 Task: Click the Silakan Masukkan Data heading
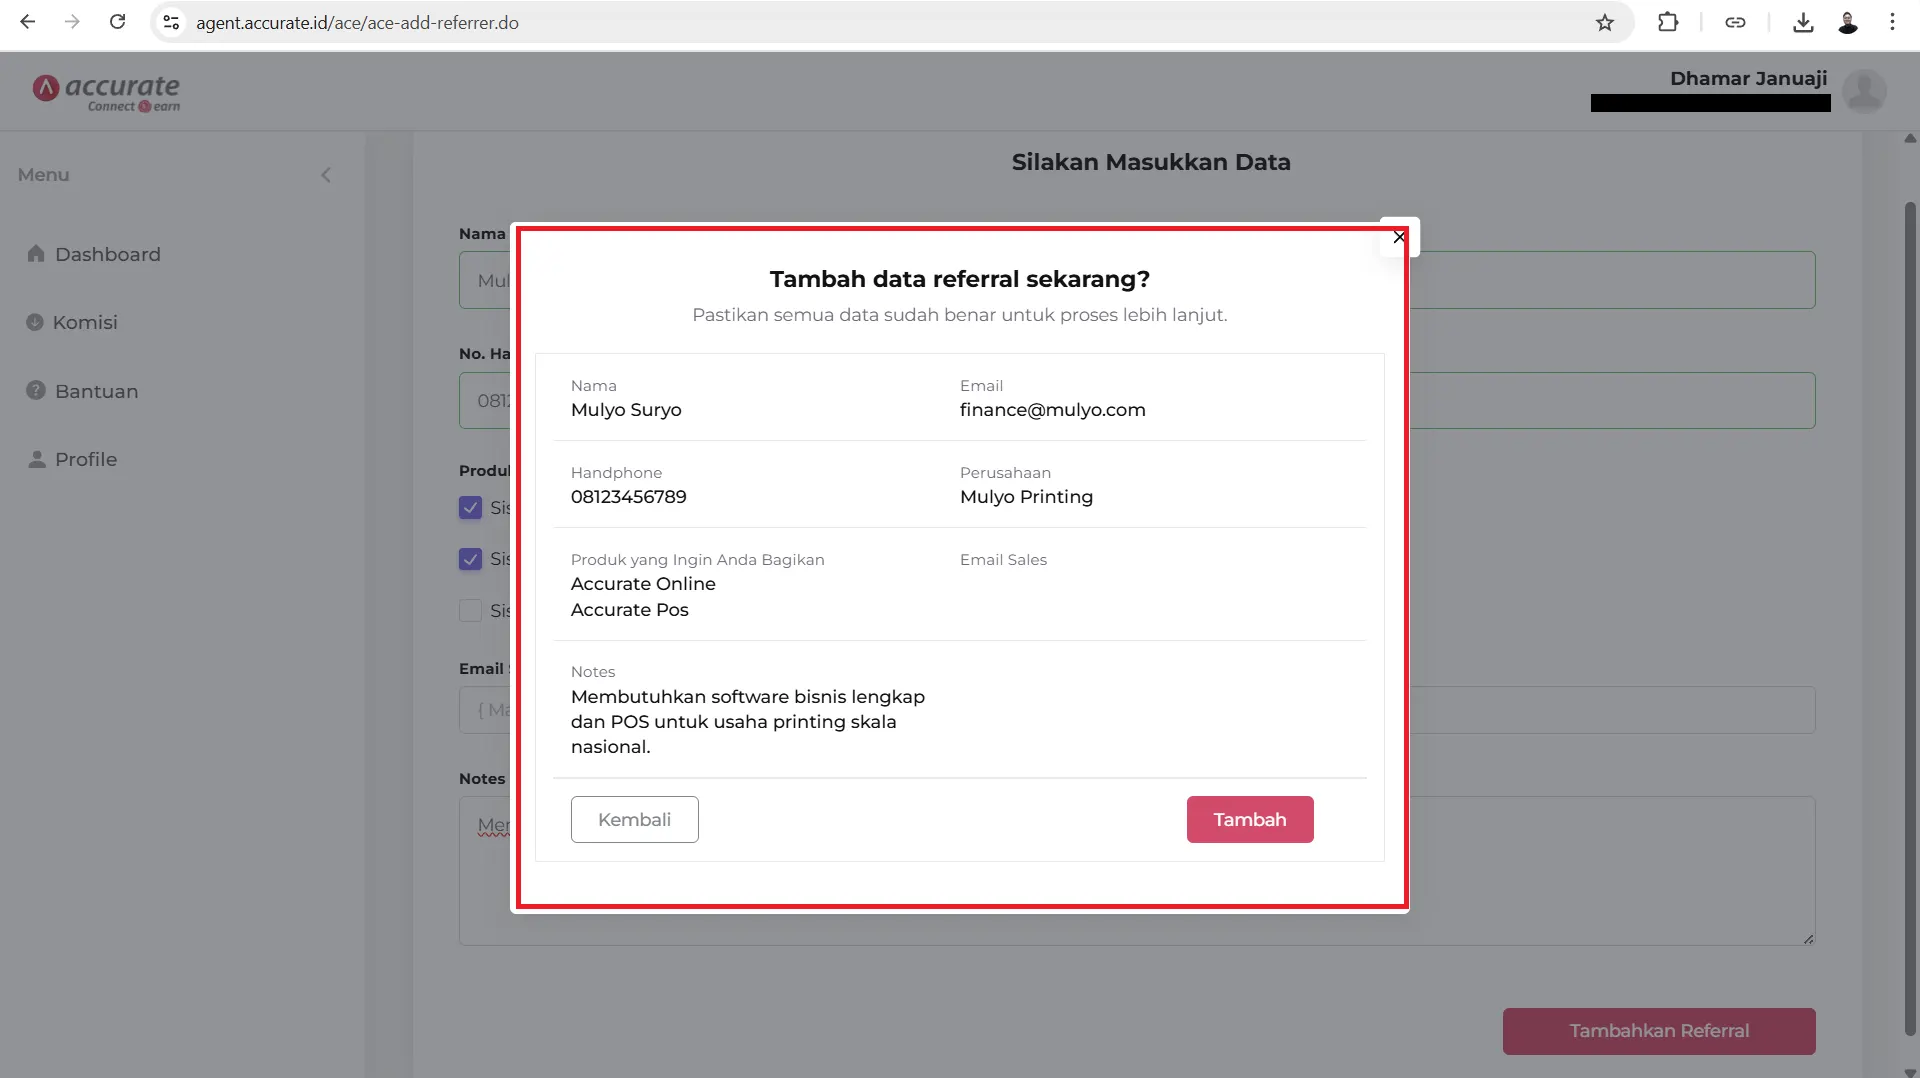1151,162
